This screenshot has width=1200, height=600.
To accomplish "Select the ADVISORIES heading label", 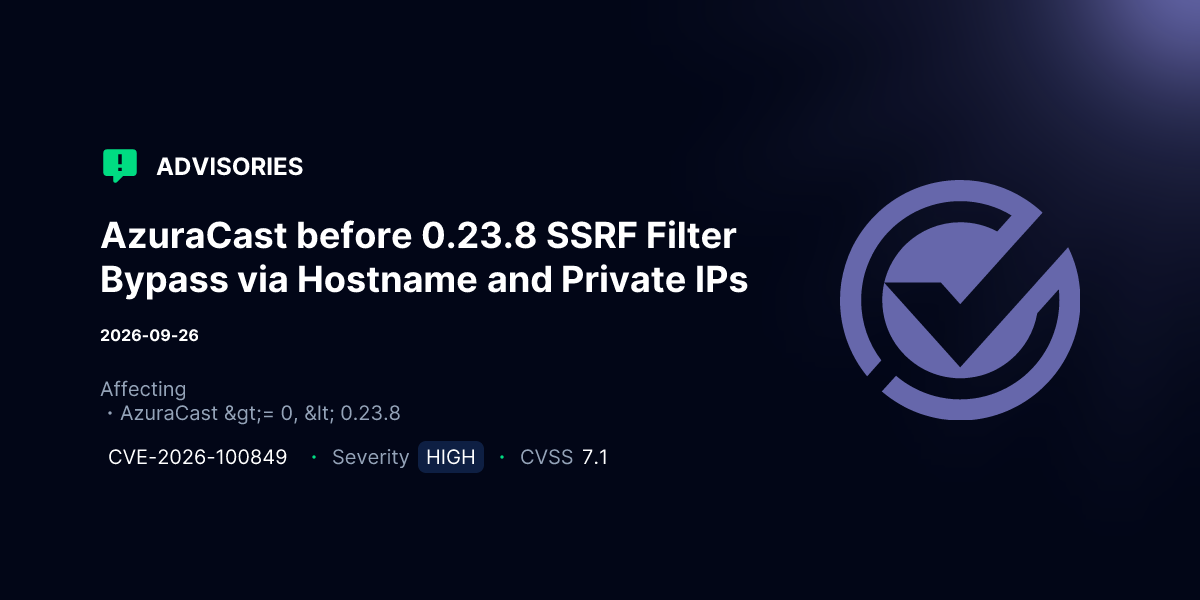I will [x=230, y=167].
